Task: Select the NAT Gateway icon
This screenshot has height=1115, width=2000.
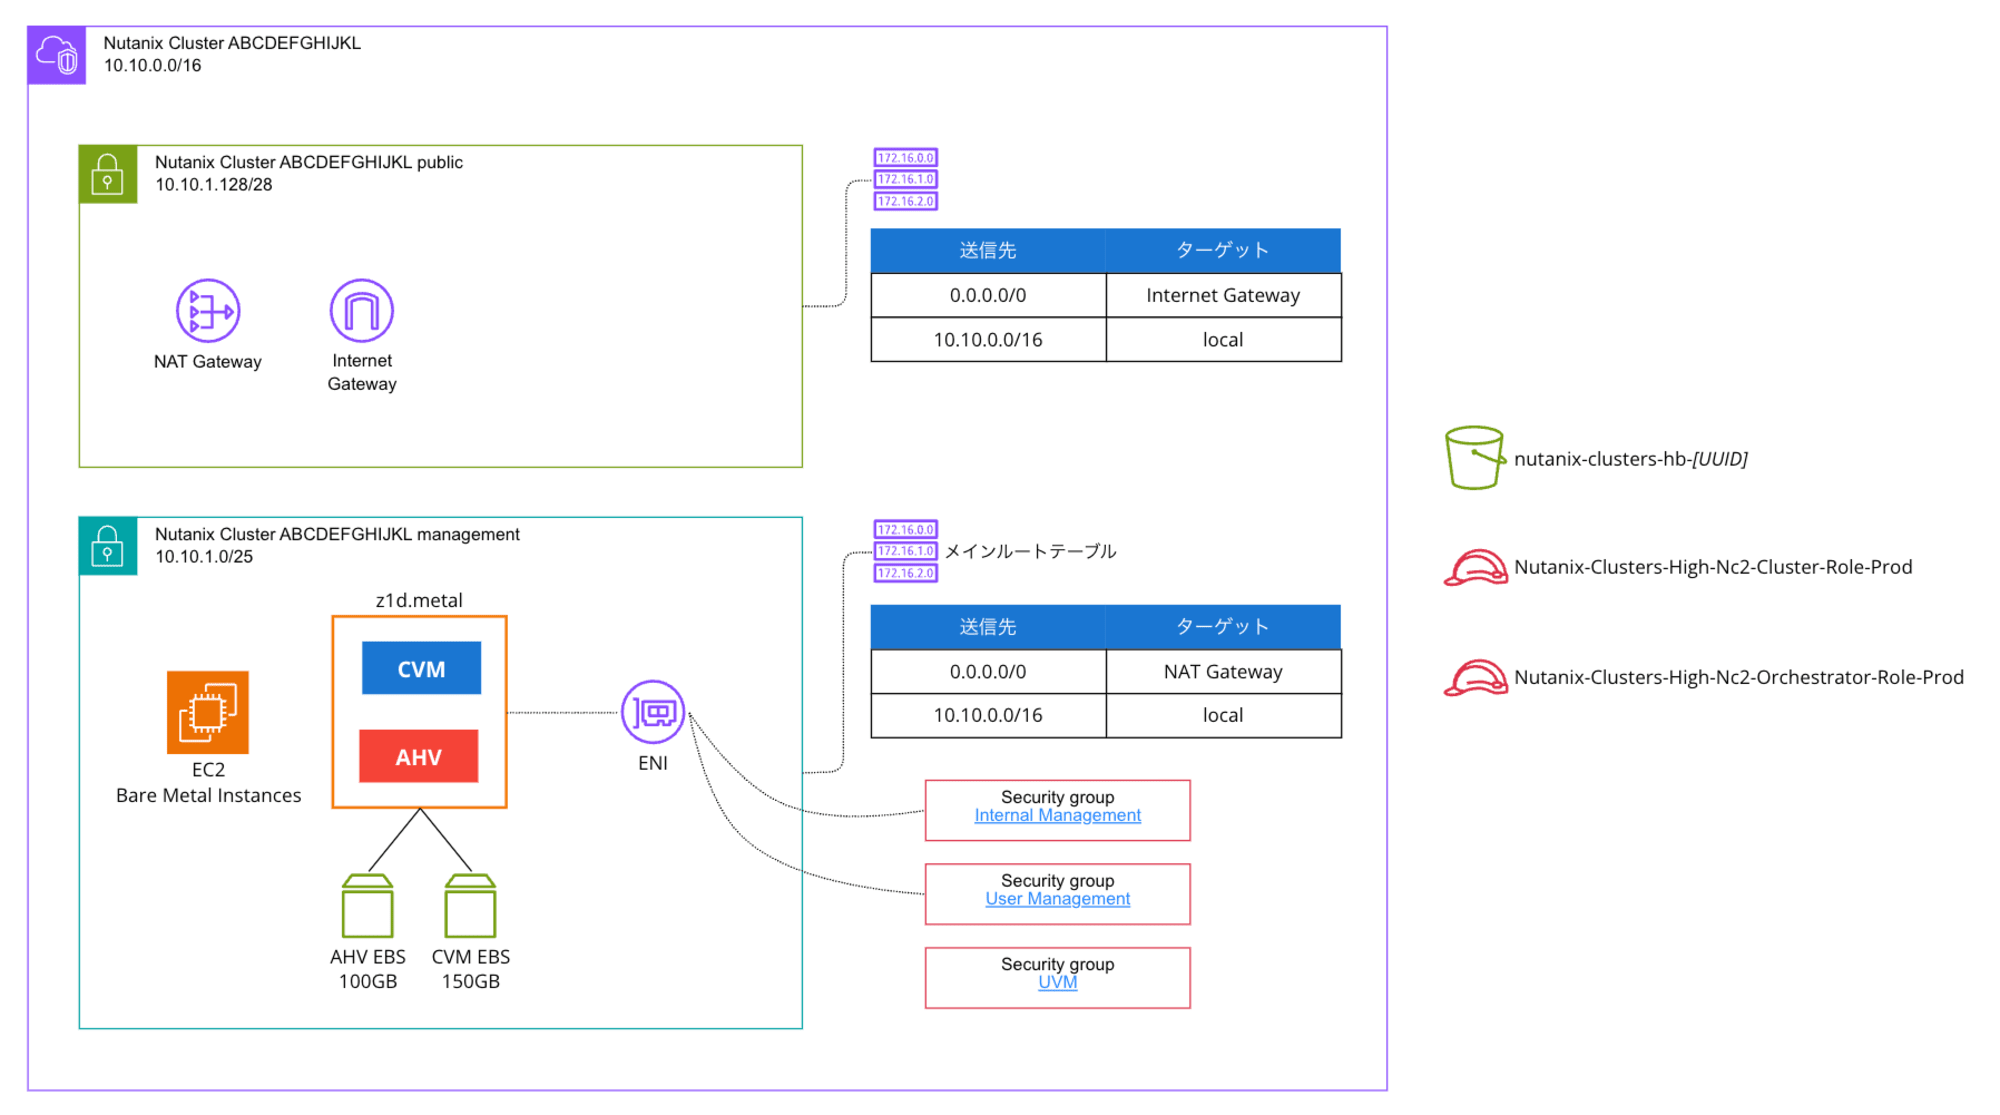Action: coord(208,311)
